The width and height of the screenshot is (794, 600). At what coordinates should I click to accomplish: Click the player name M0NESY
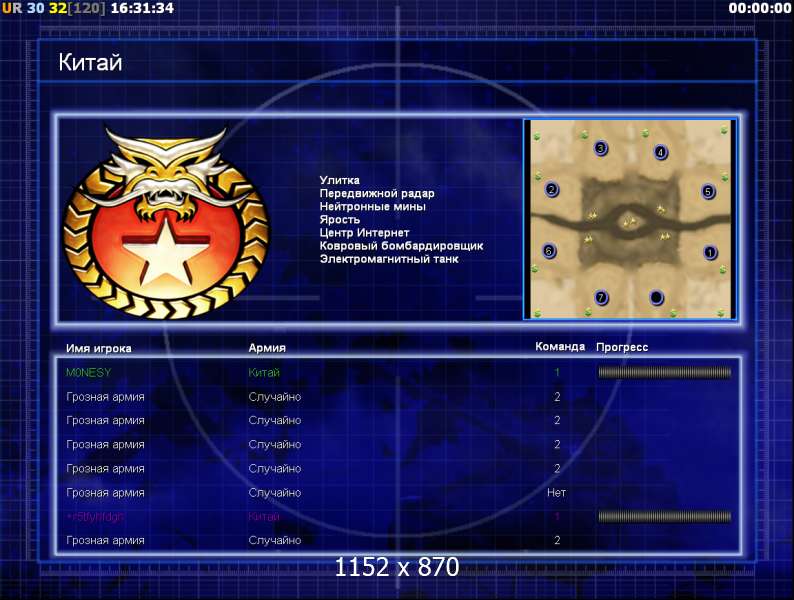(88, 373)
